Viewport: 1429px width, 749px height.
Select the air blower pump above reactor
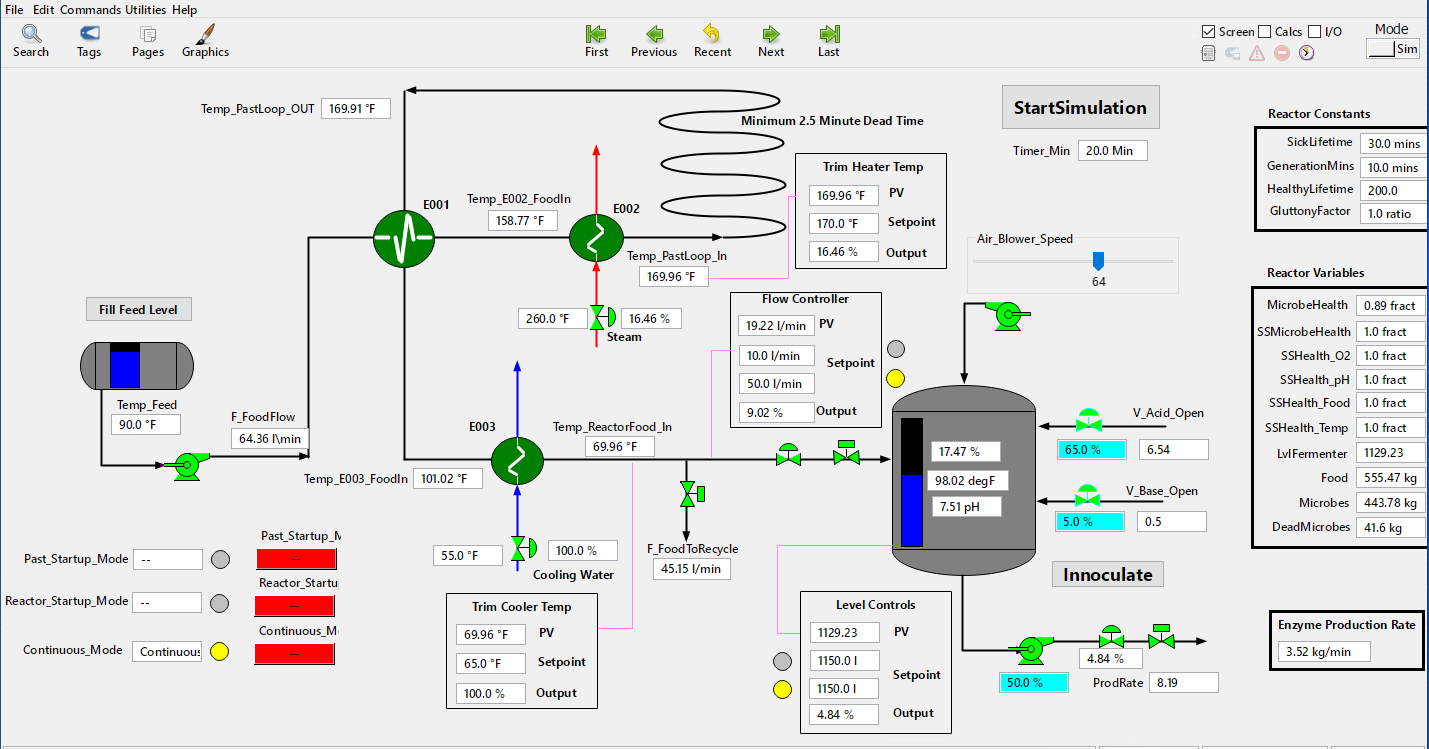pyautogui.click(x=1006, y=315)
